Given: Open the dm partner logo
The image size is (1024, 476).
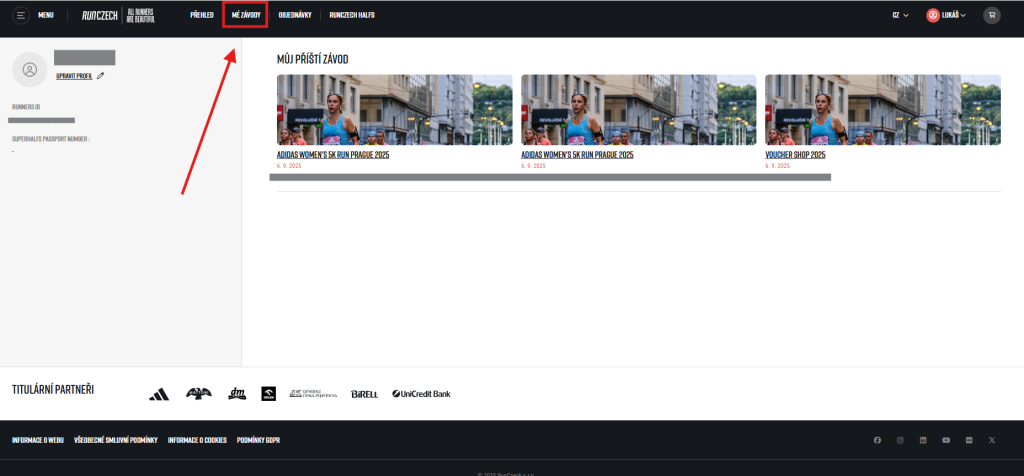Looking at the screenshot, I should point(237,393).
